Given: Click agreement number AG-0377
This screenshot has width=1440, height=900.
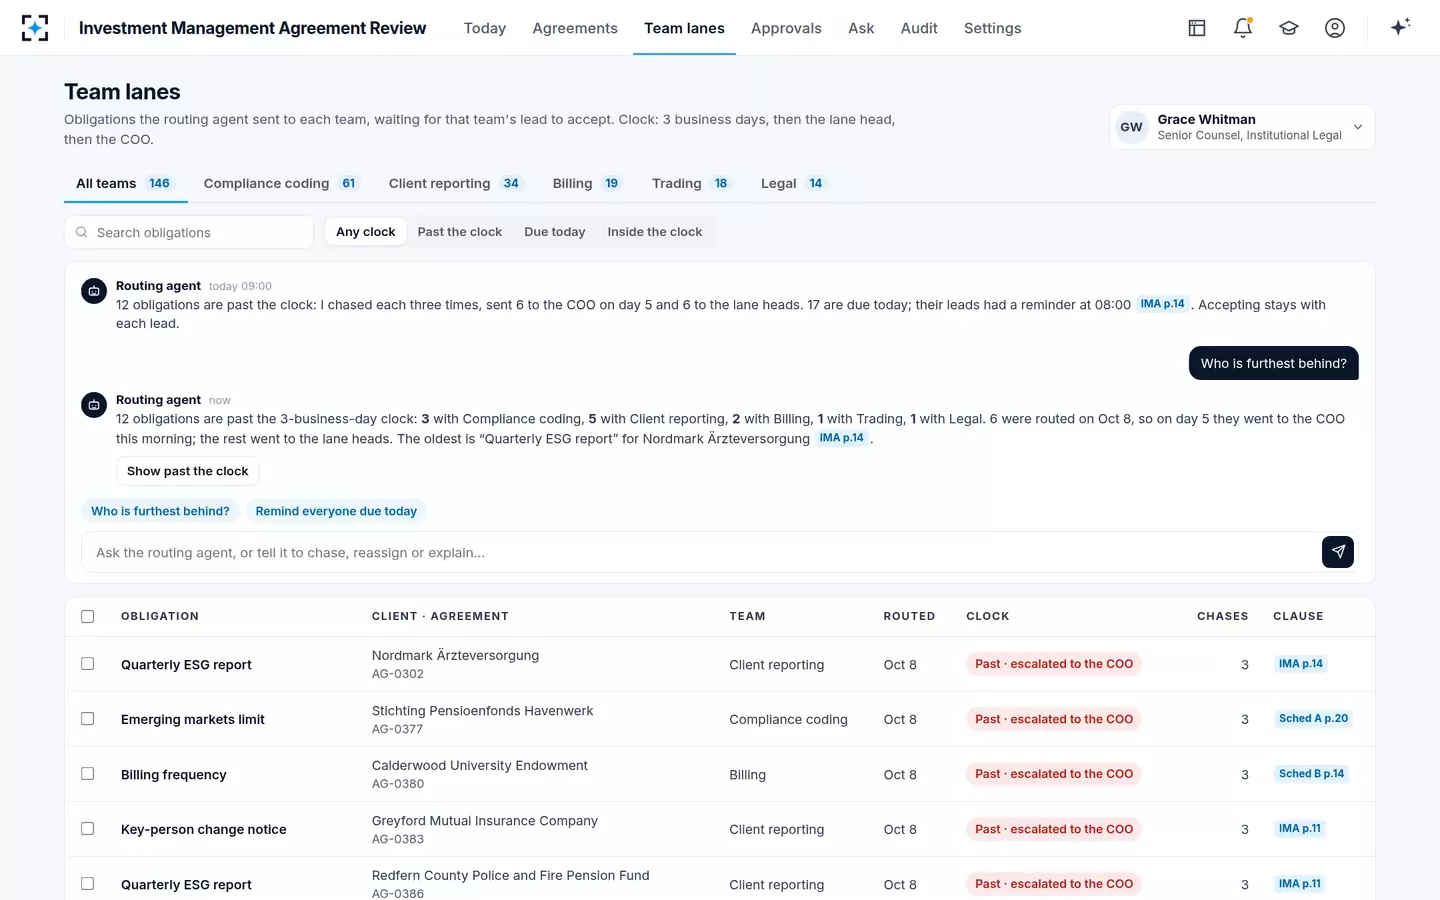Looking at the screenshot, I should pyautogui.click(x=398, y=729).
